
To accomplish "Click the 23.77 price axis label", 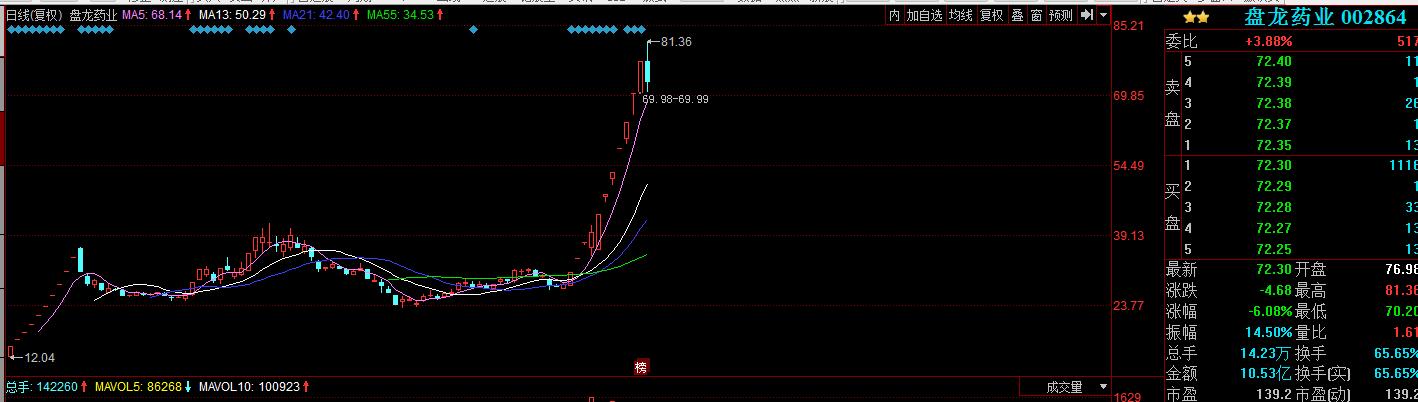I will [x=1130, y=306].
